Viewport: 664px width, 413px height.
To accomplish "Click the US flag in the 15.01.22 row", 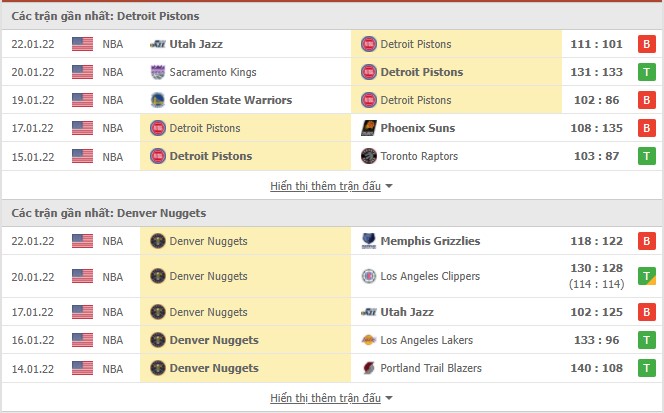I will point(82,156).
